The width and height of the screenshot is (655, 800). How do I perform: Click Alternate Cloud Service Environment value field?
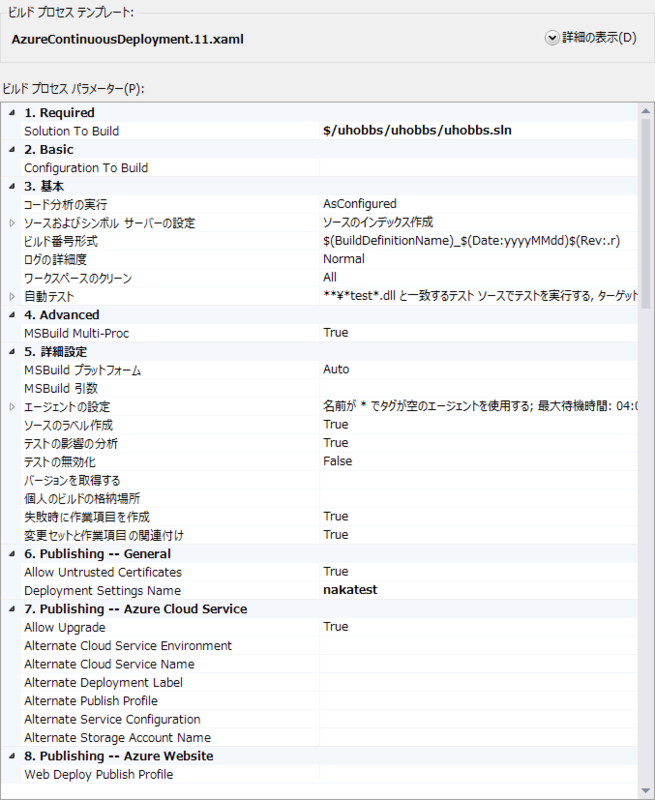[x=478, y=645]
